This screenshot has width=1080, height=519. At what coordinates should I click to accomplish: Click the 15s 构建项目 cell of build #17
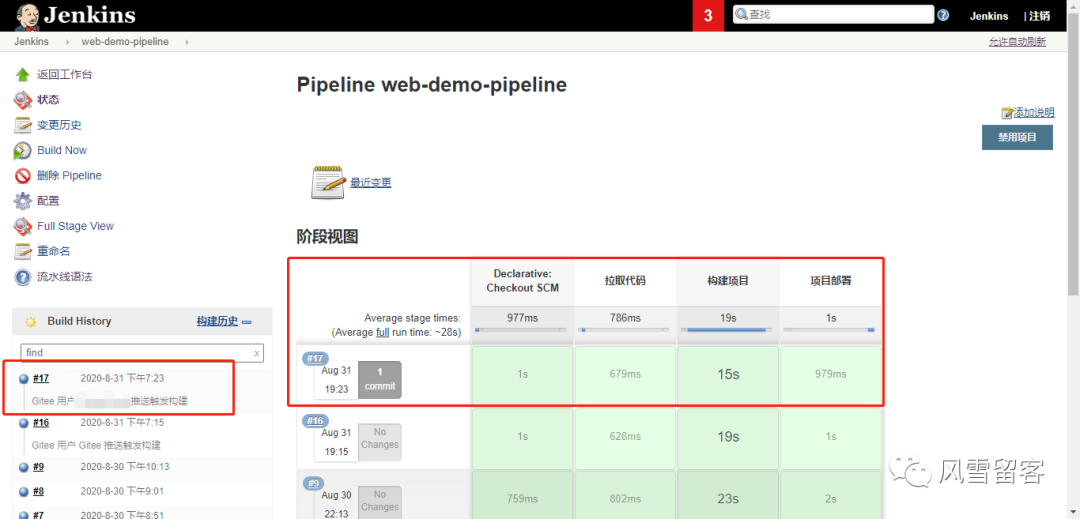pyautogui.click(x=728, y=374)
